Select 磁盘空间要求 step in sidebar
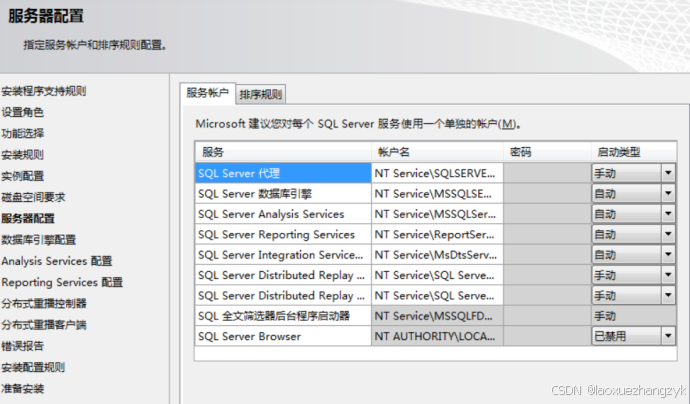 (x=33, y=197)
